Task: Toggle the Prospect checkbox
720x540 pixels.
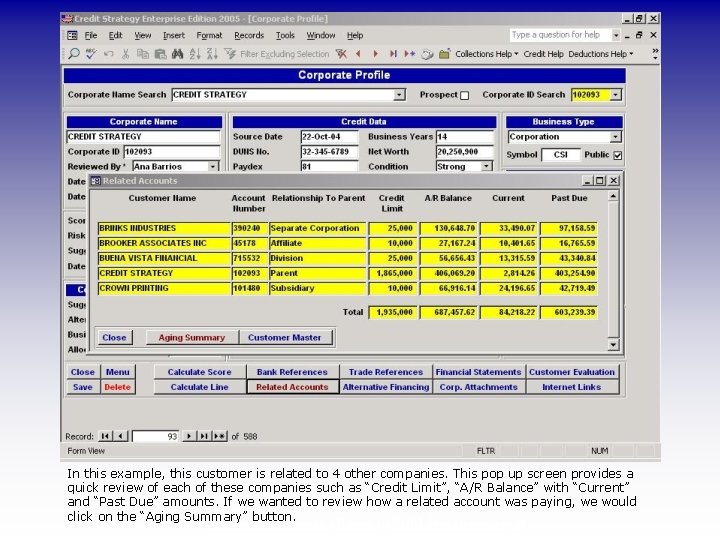Action: tap(465, 96)
